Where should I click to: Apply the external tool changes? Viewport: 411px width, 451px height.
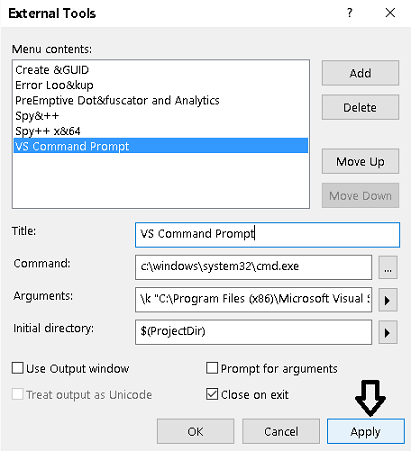pos(366,431)
